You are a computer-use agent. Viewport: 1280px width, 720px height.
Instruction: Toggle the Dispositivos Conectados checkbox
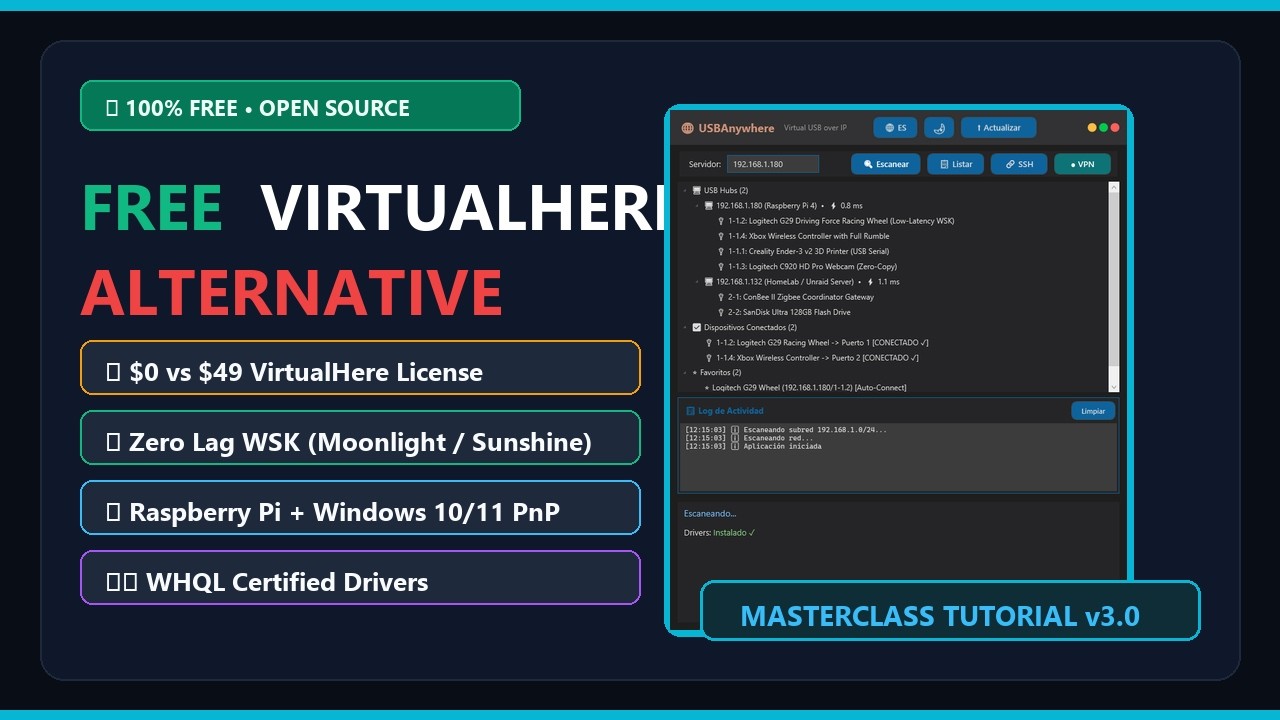[697, 327]
